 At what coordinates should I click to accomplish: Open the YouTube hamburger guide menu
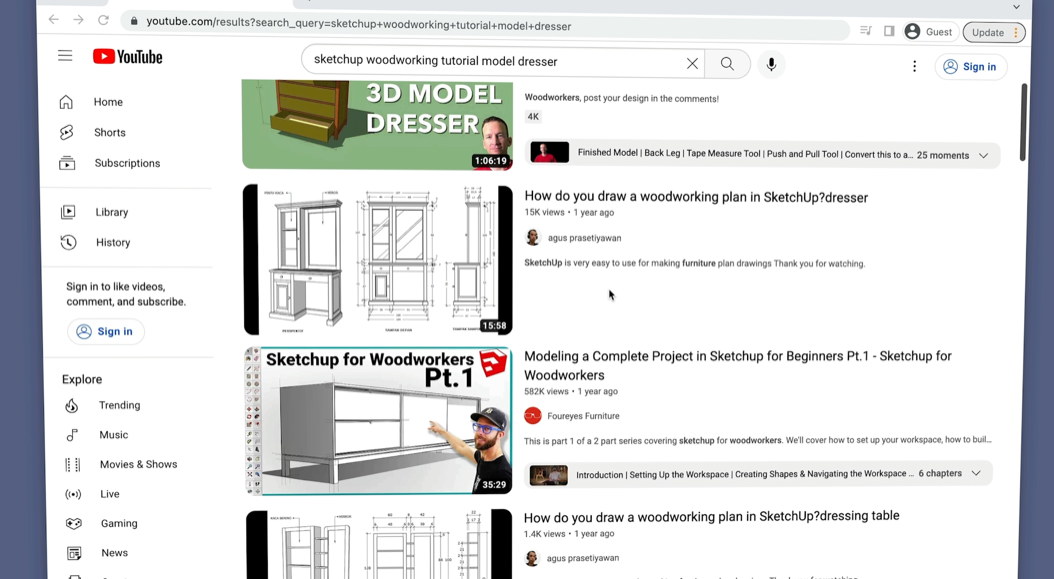point(65,56)
